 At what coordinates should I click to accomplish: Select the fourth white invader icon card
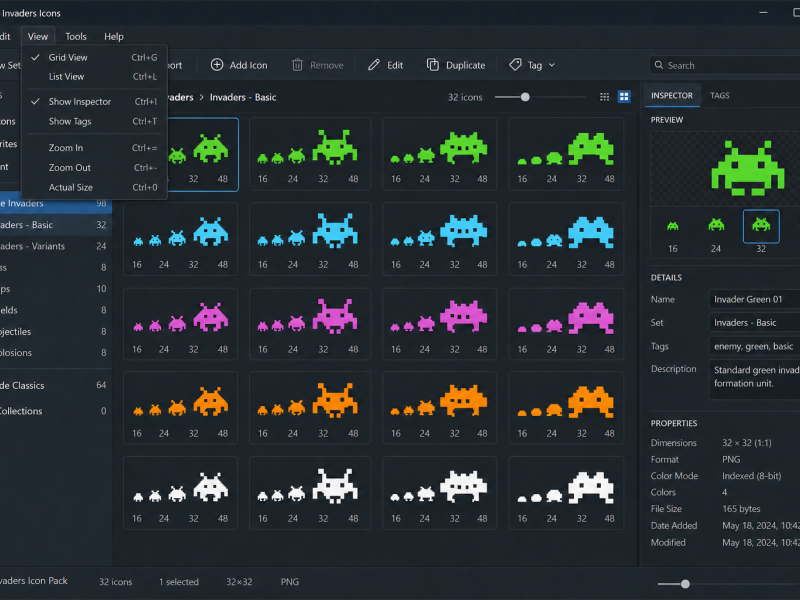pos(566,493)
